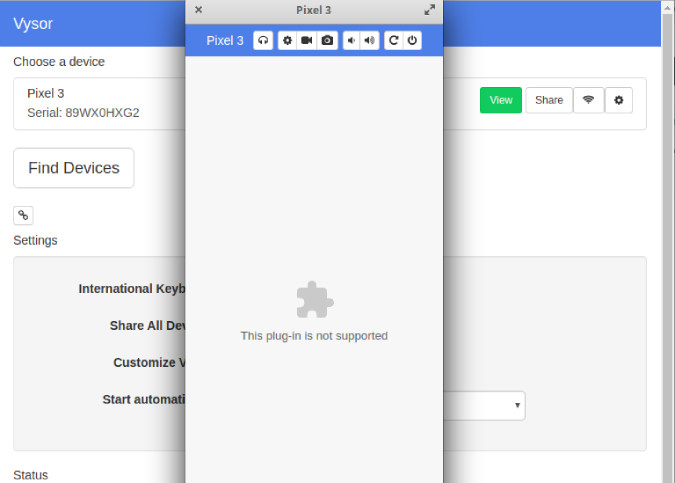This screenshot has width=675, height=483.
Task: Take a screenshot with the camera icon
Action: click(327, 40)
